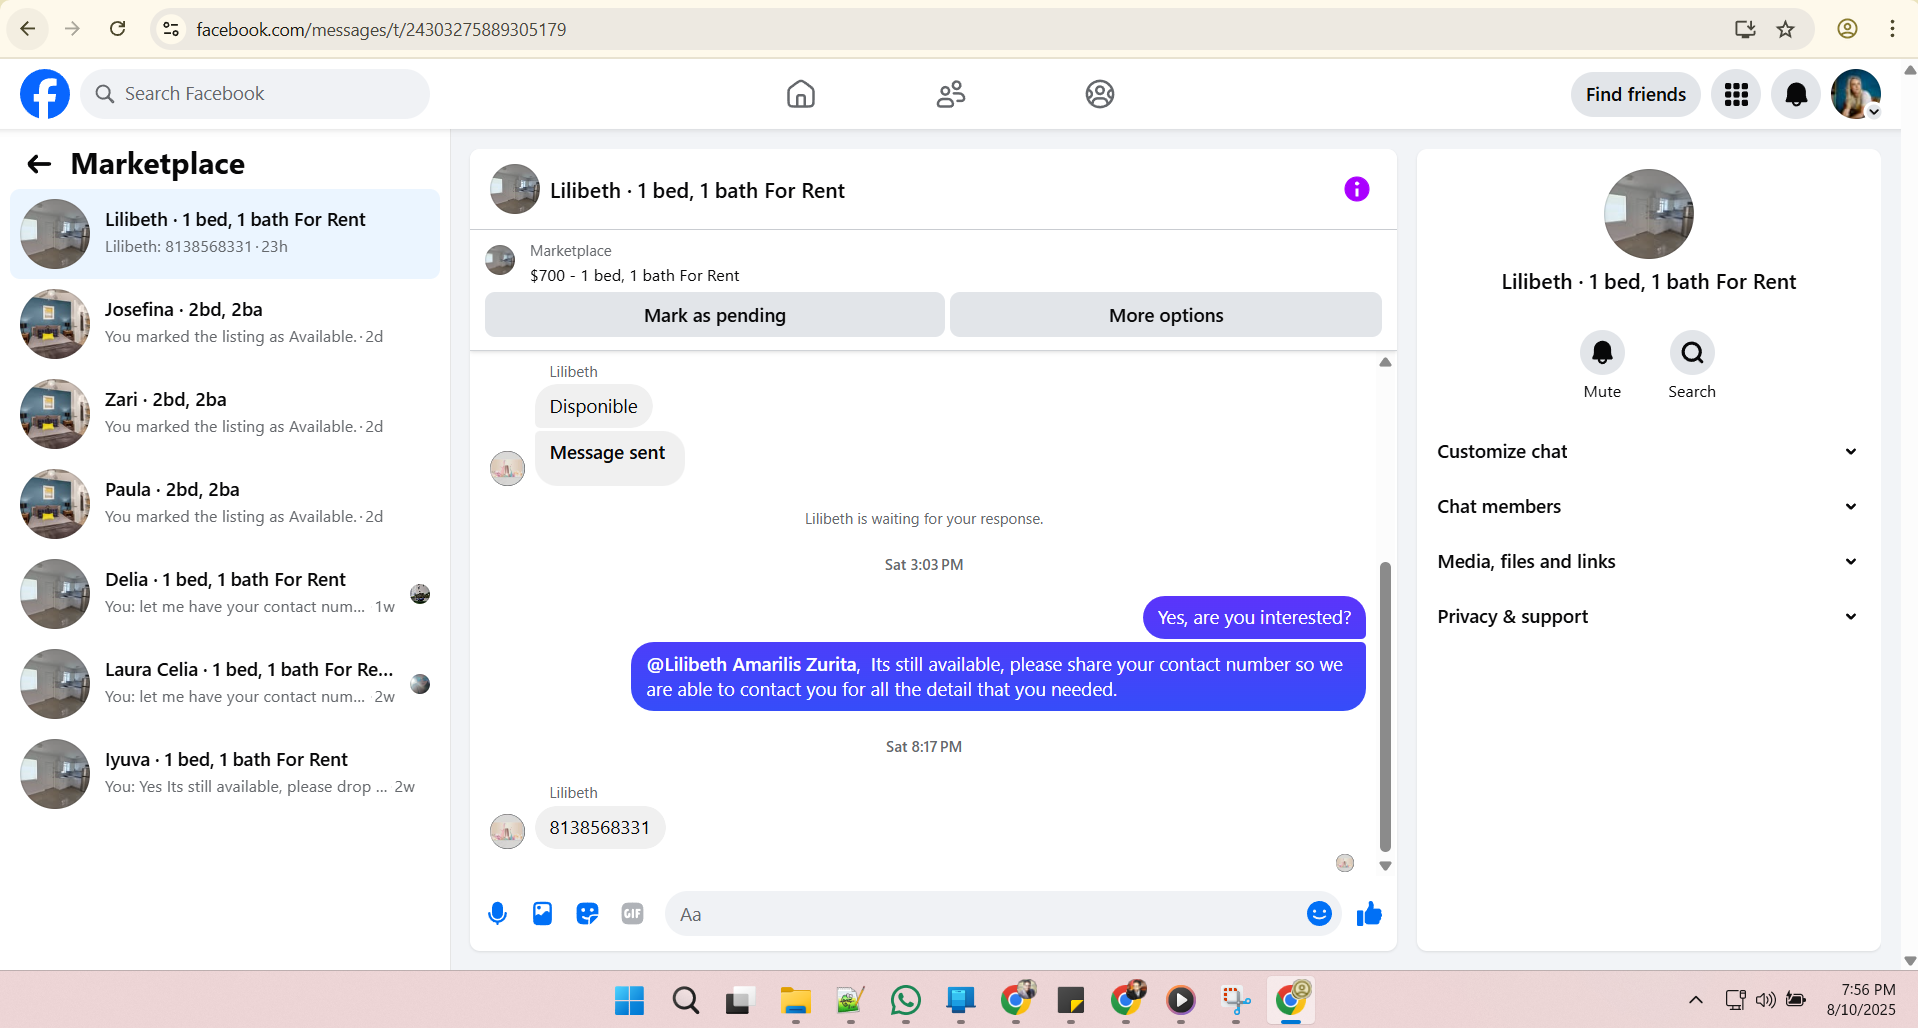Attach a photo file icon
1918x1028 pixels.
pyautogui.click(x=542, y=913)
